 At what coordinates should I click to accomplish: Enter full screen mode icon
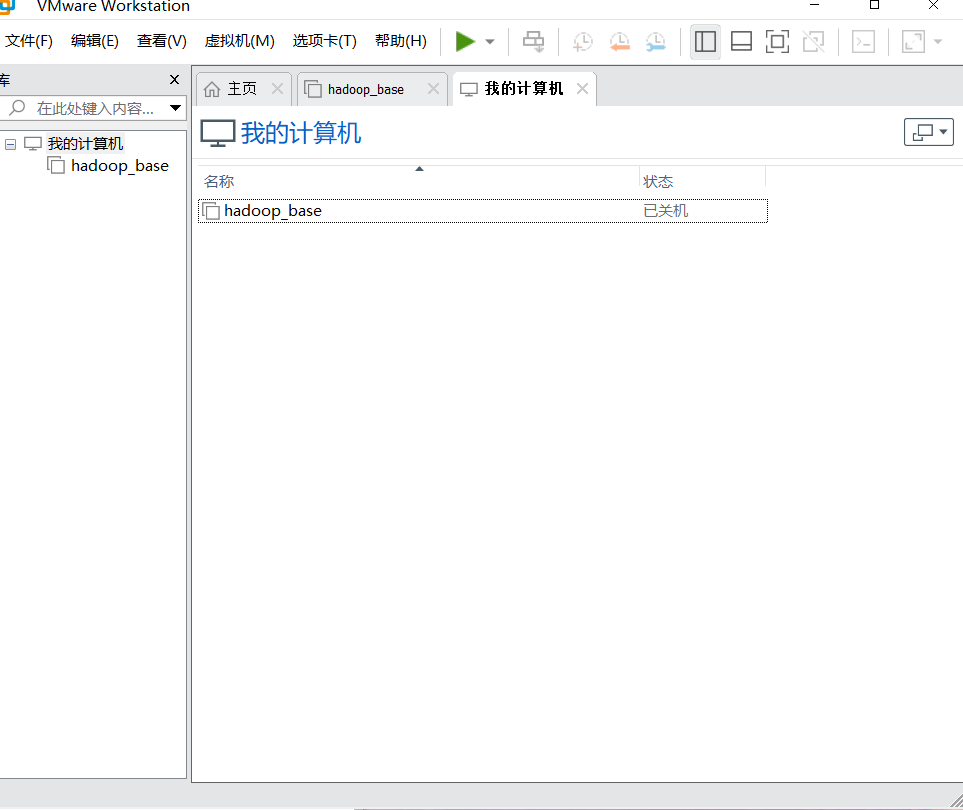pos(778,42)
